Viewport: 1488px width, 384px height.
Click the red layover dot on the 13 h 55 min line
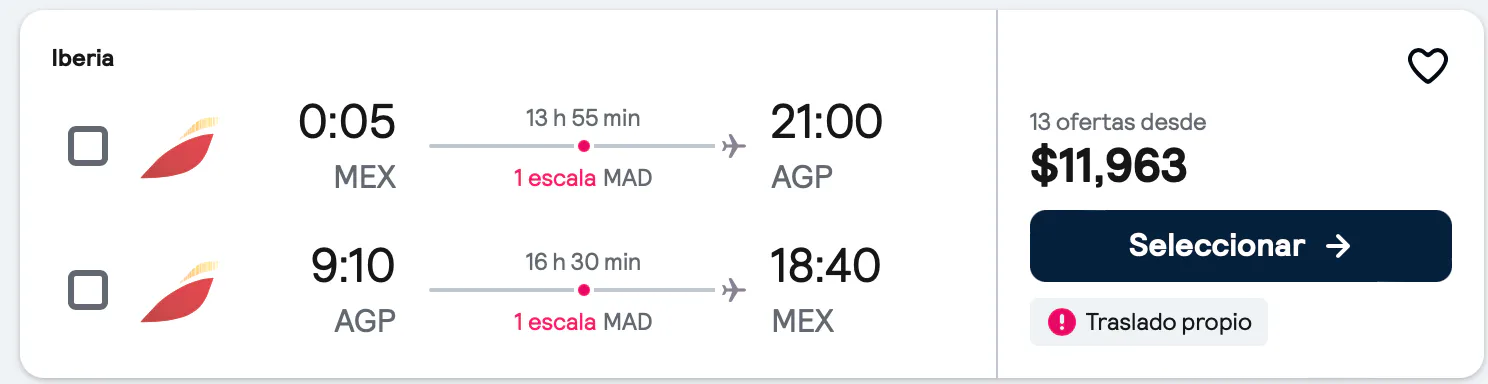584,146
